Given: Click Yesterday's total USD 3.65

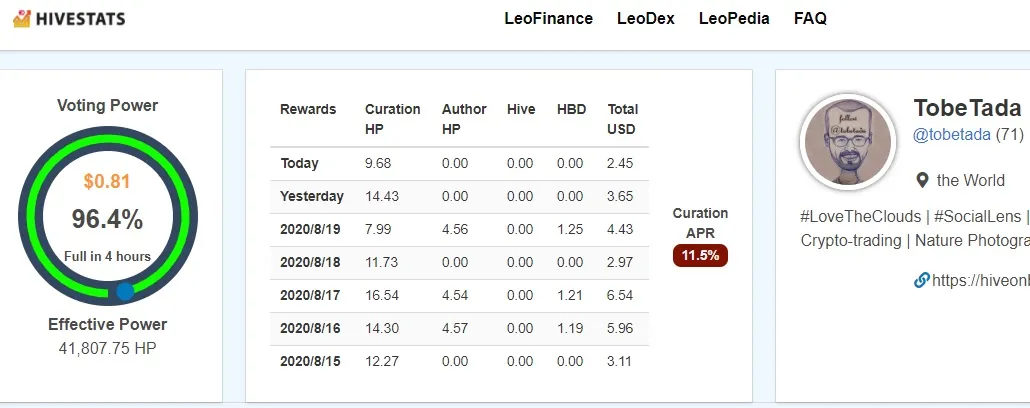Looking at the screenshot, I should [620, 196].
